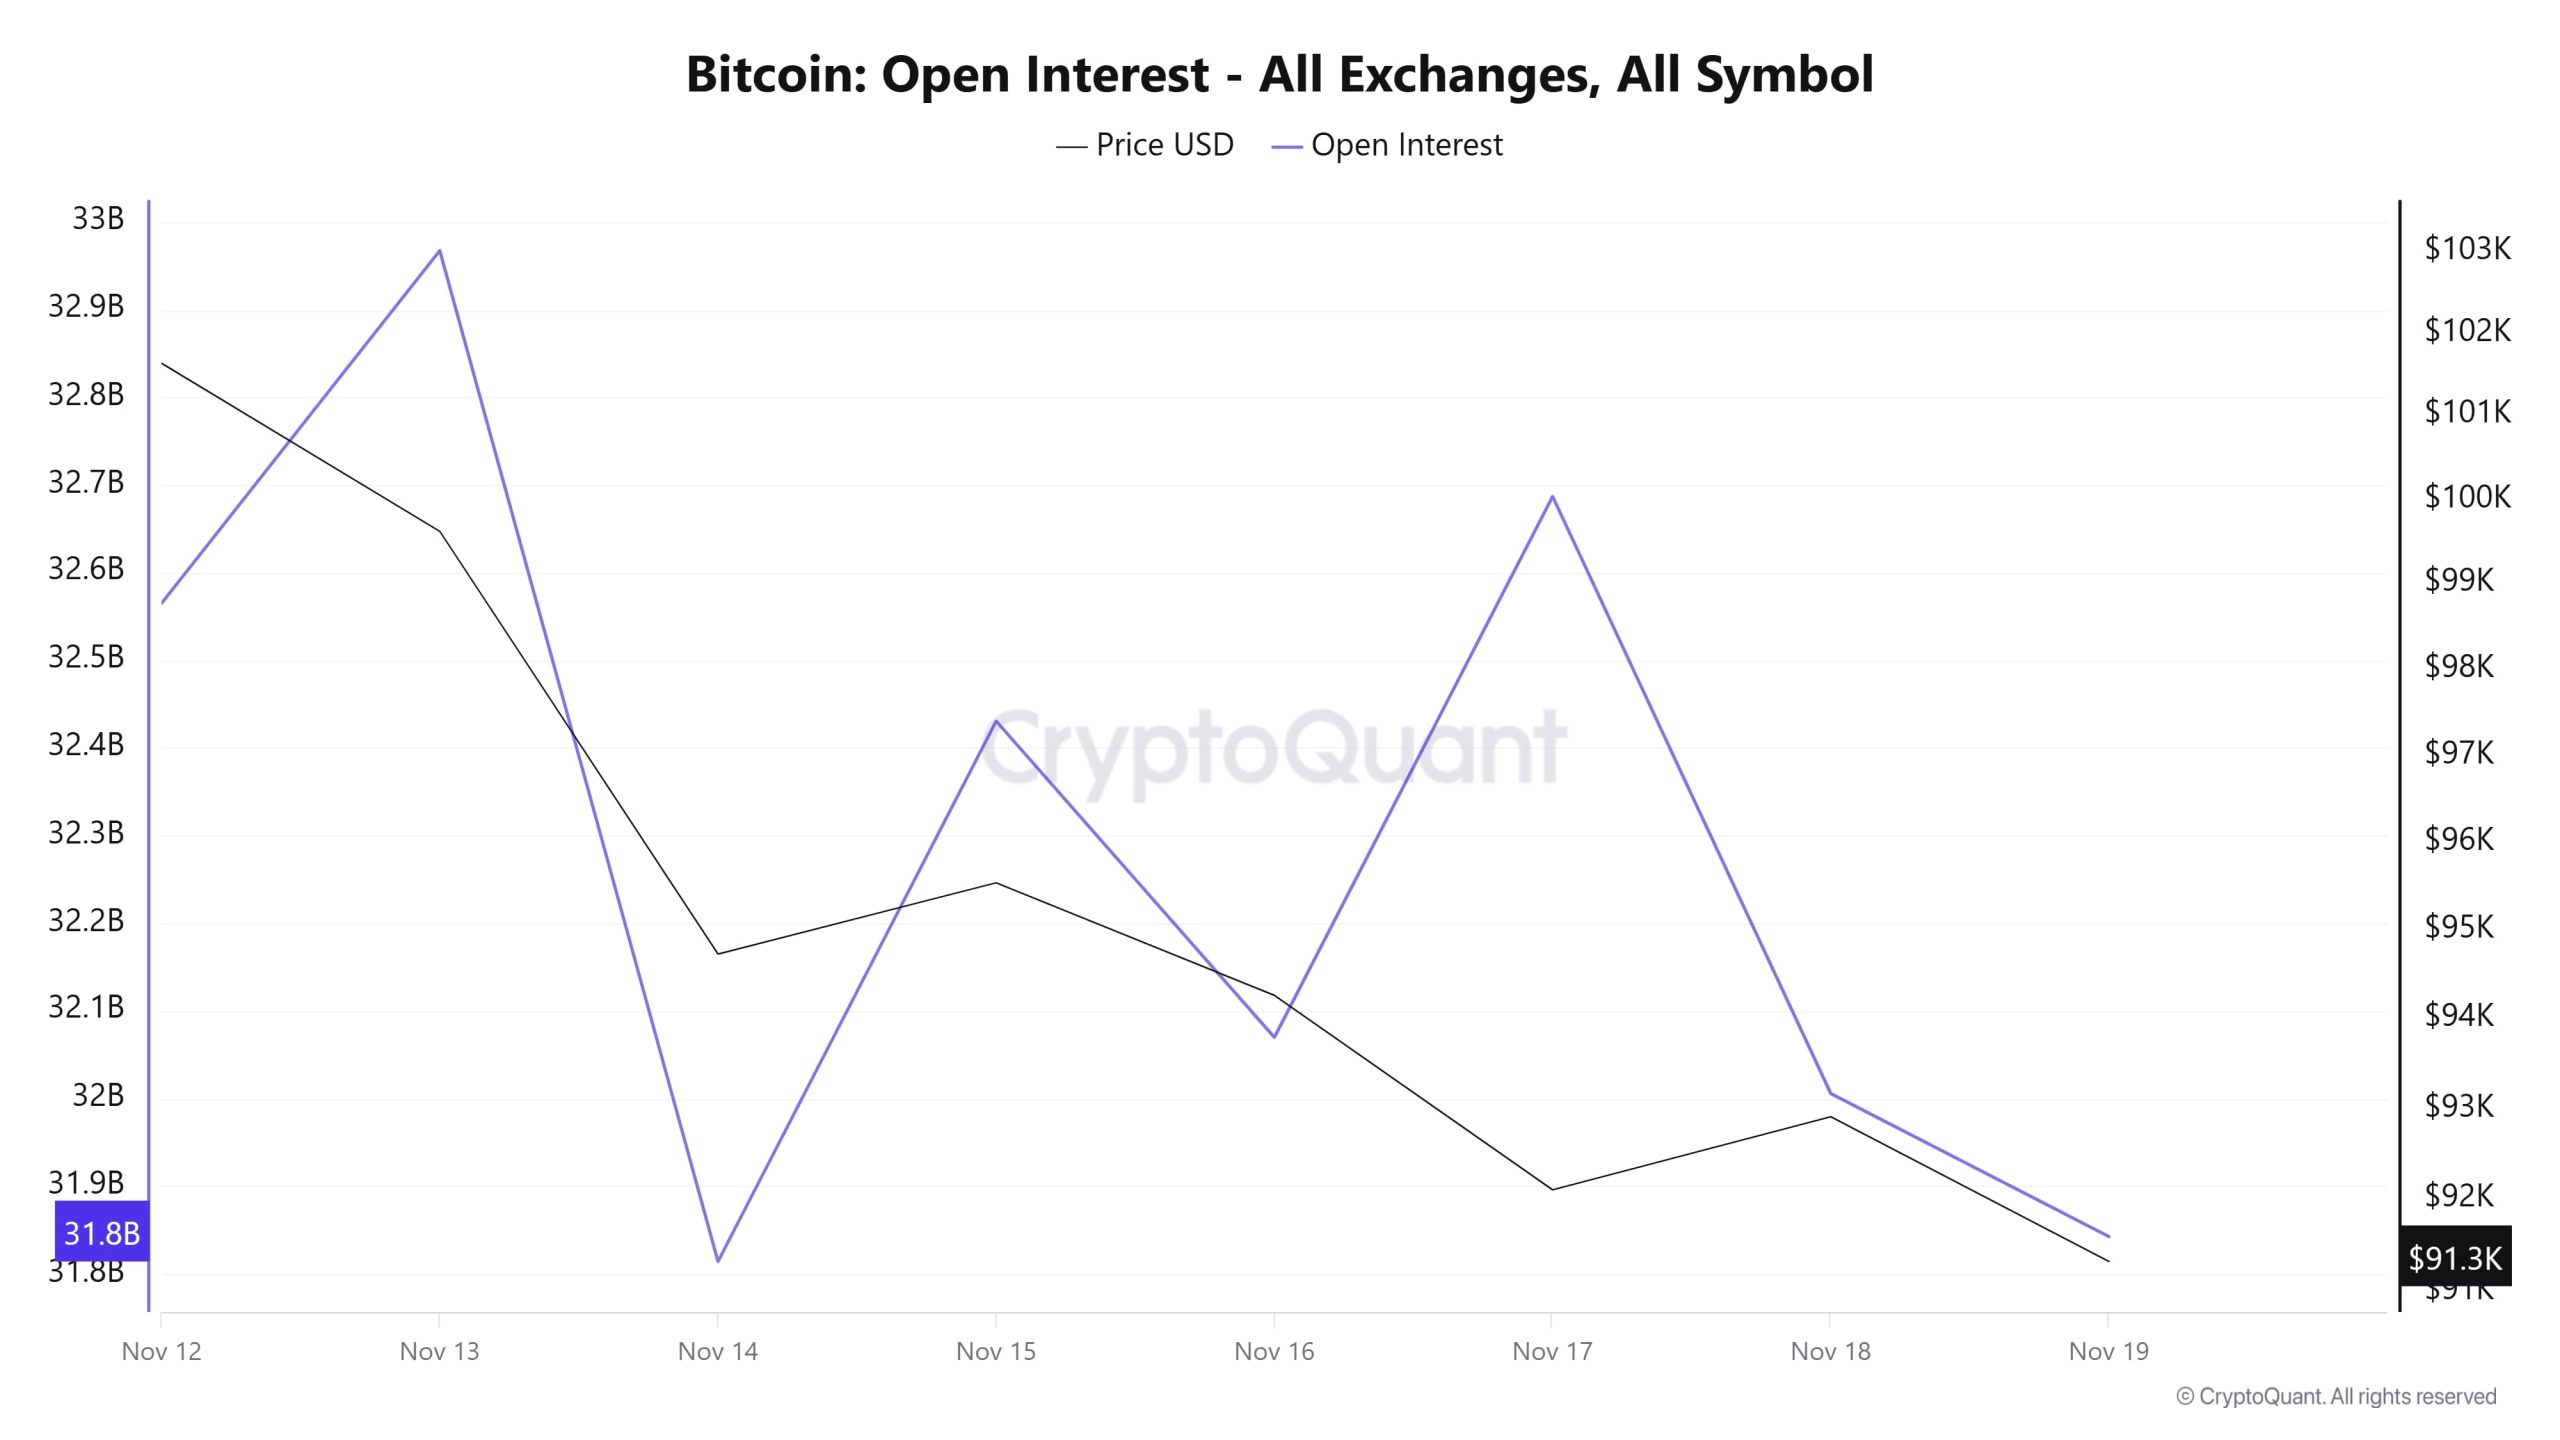
Task: Click the Open Interest peak at Nov 13
Action: (439, 250)
